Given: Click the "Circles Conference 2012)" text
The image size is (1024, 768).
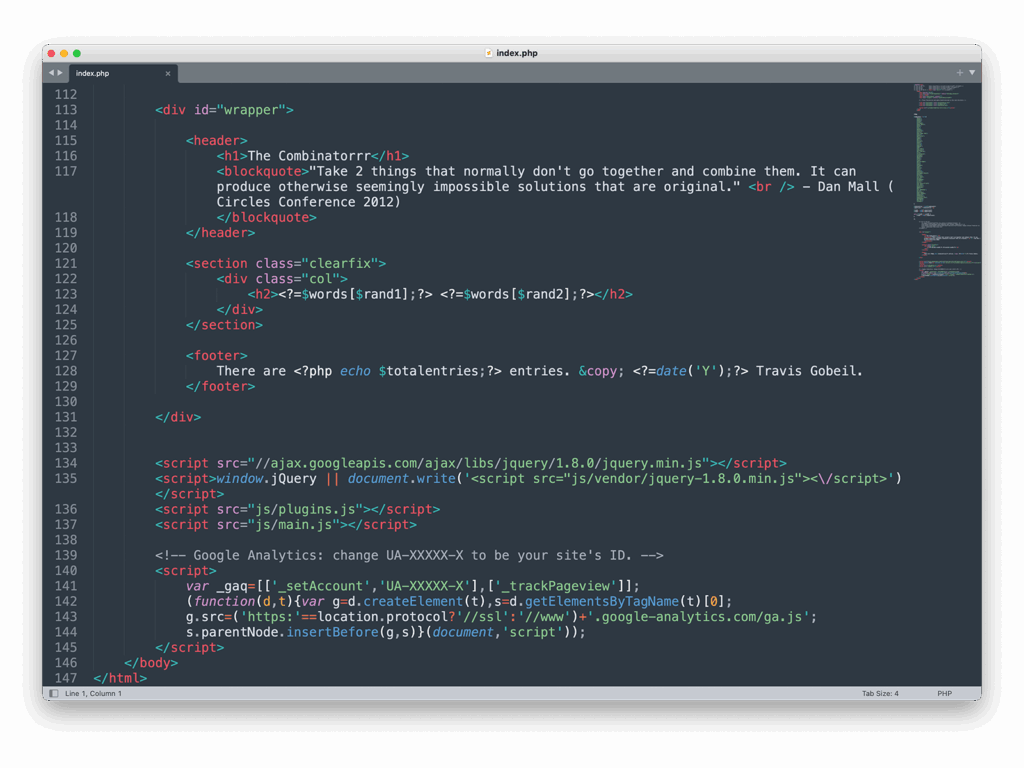Looking at the screenshot, I should [x=309, y=202].
